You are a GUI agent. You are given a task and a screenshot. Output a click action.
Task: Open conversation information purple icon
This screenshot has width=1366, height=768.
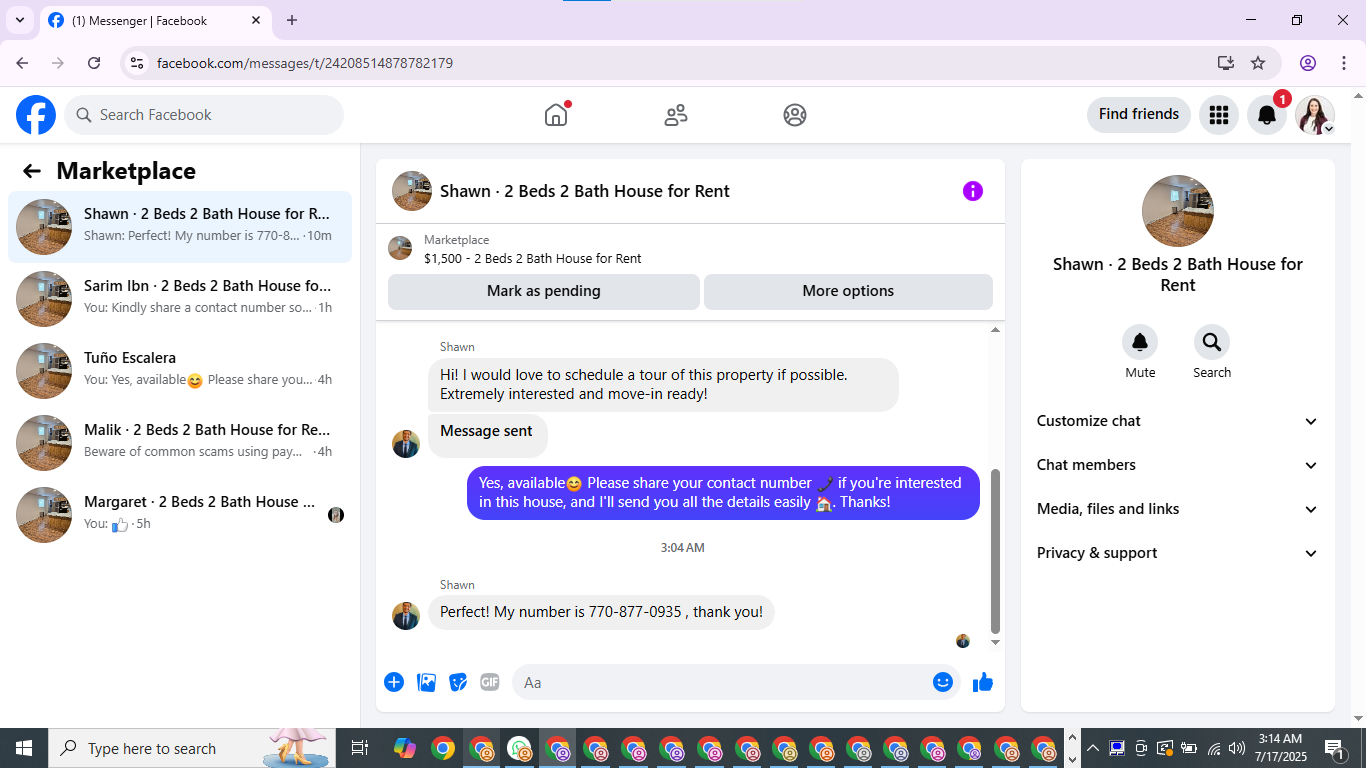973,191
